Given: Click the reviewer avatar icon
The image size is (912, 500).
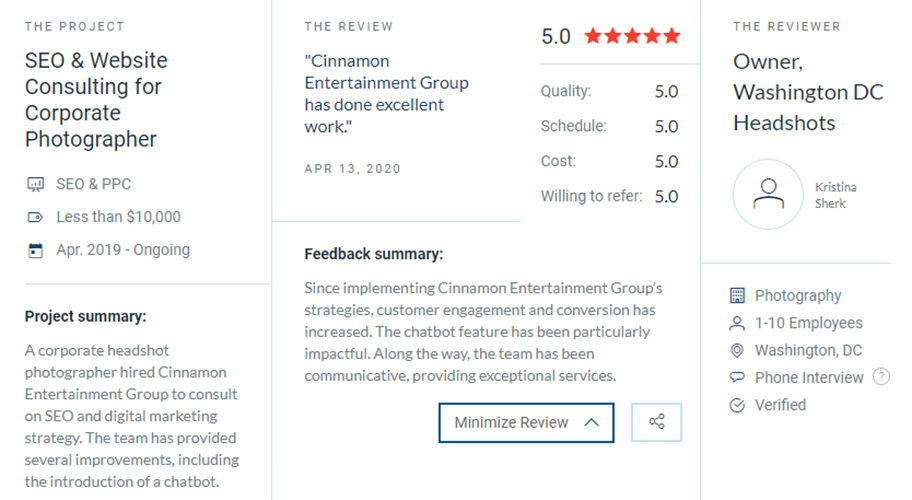Looking at the screenshot, I should coord(768,194).
